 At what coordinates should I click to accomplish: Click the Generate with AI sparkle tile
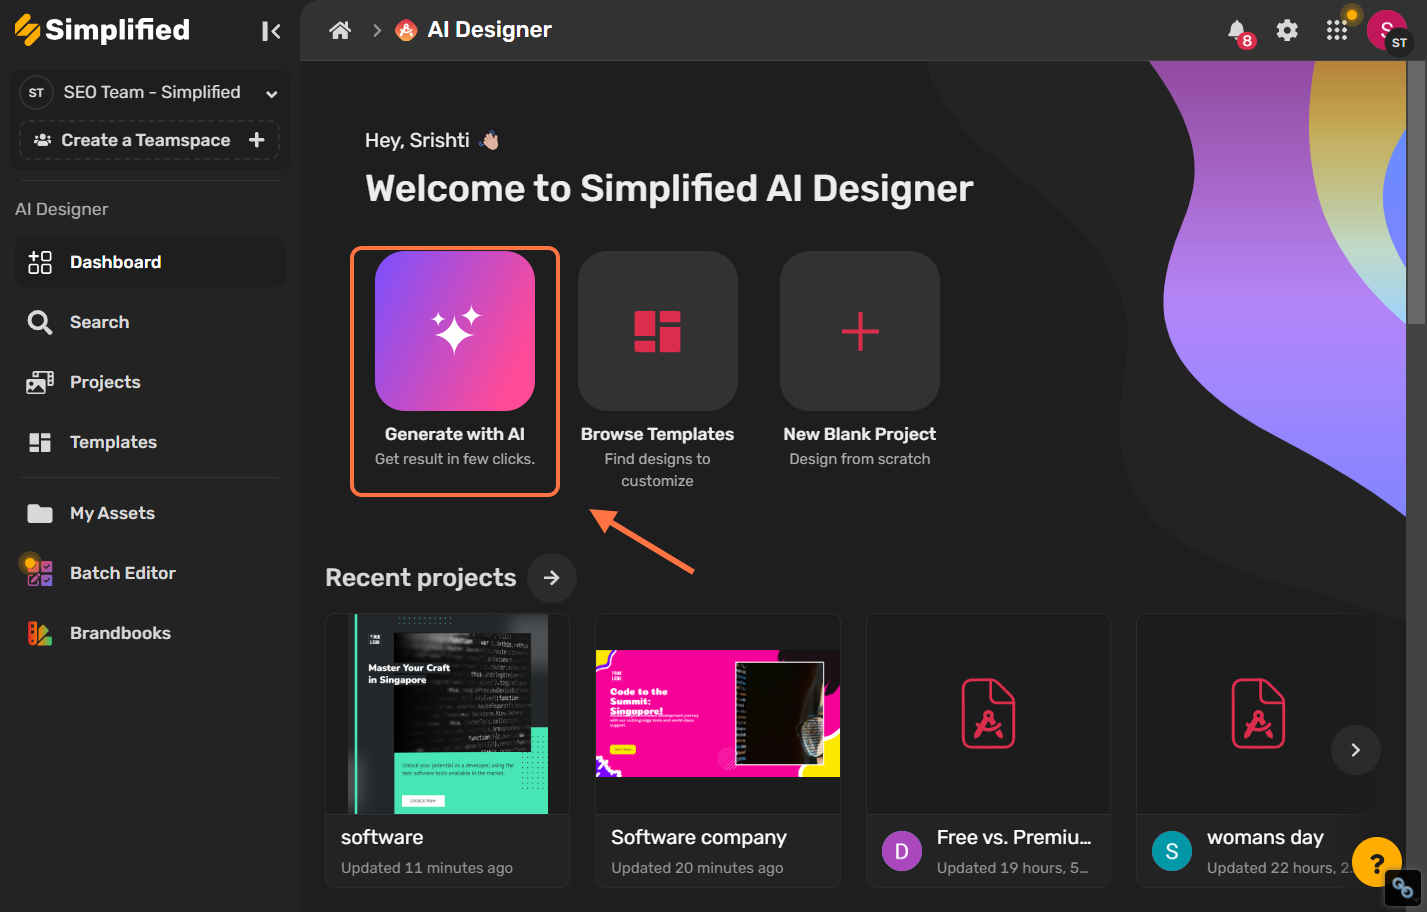455,331
